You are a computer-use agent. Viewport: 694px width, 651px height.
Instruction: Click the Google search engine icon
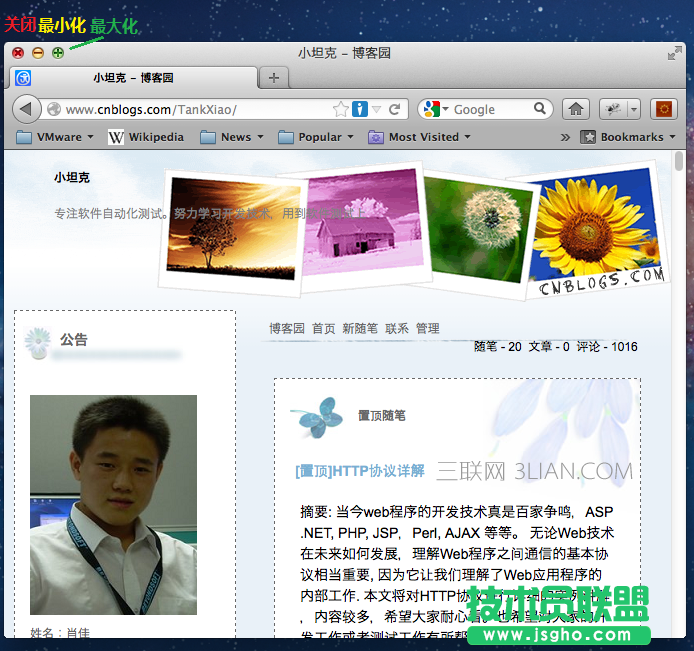pos(431,109)
